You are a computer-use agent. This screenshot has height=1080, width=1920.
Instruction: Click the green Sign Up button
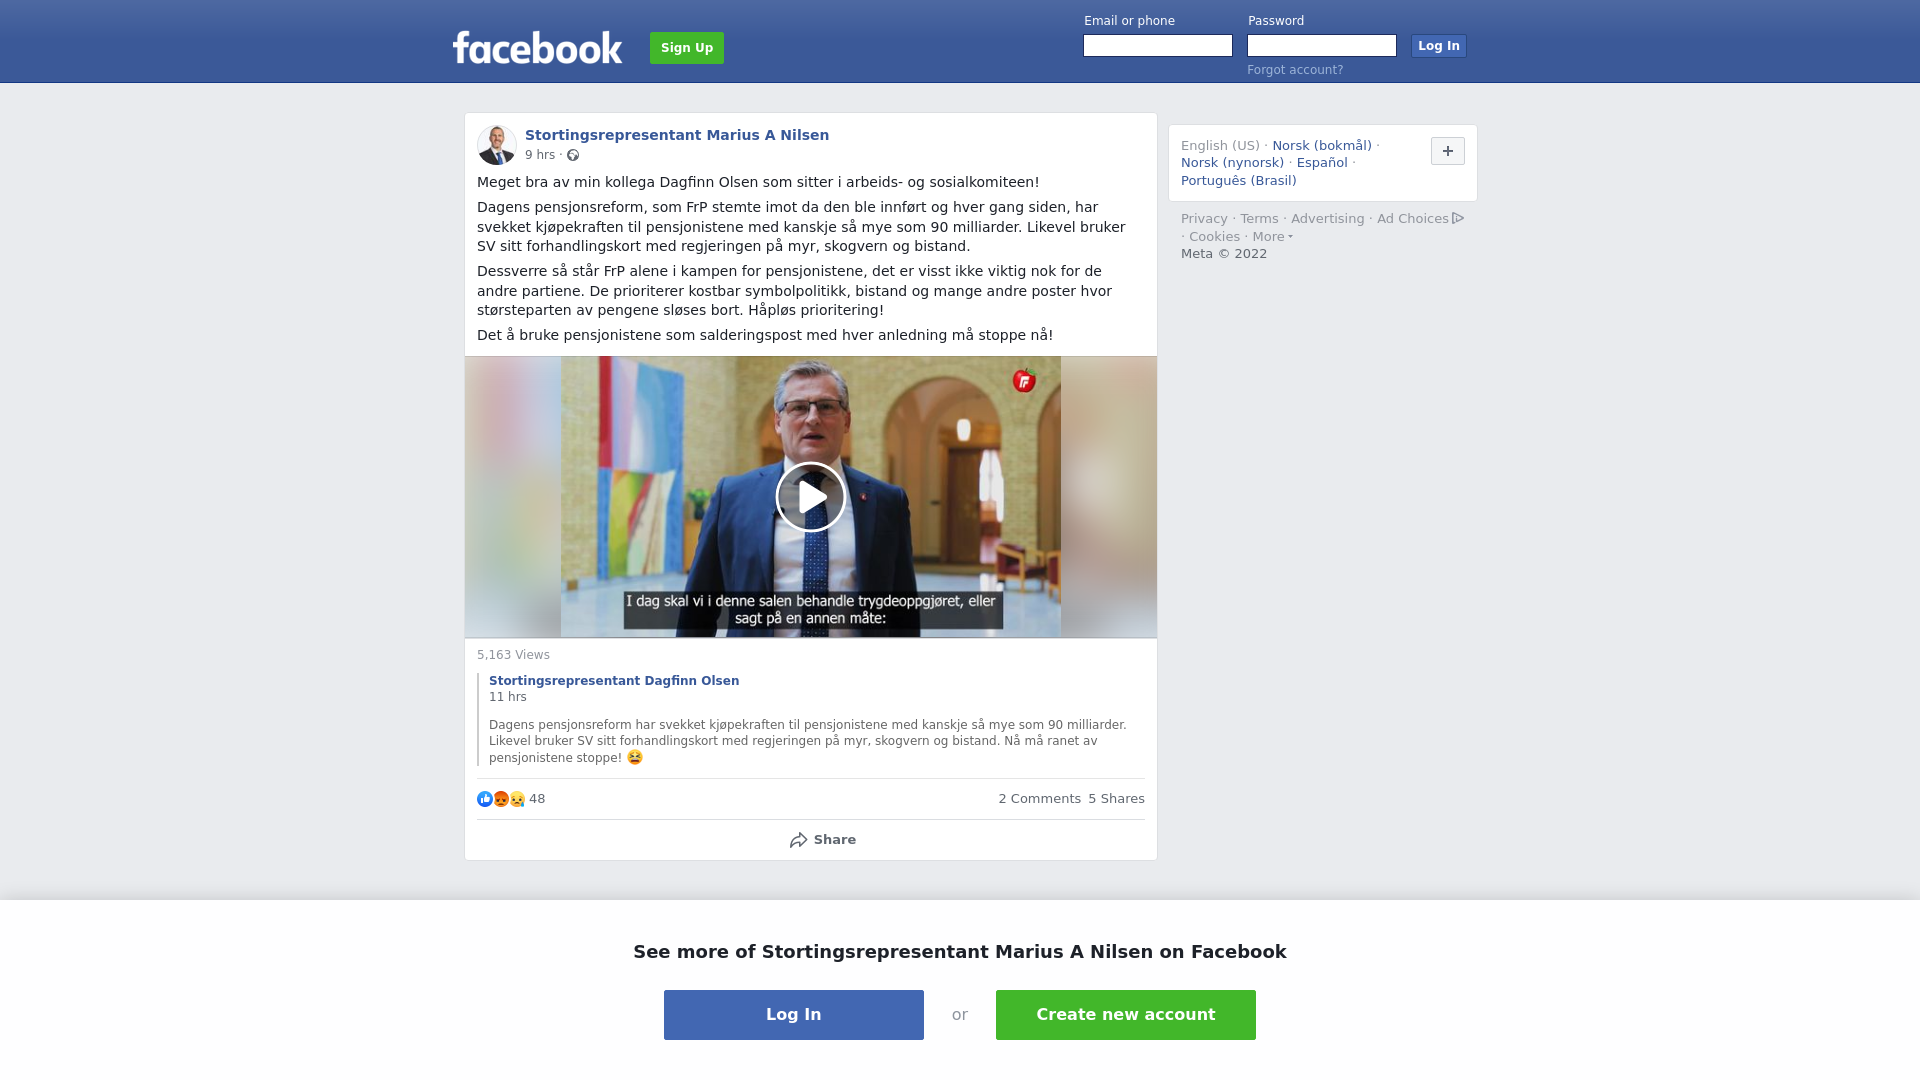point(687,48)
